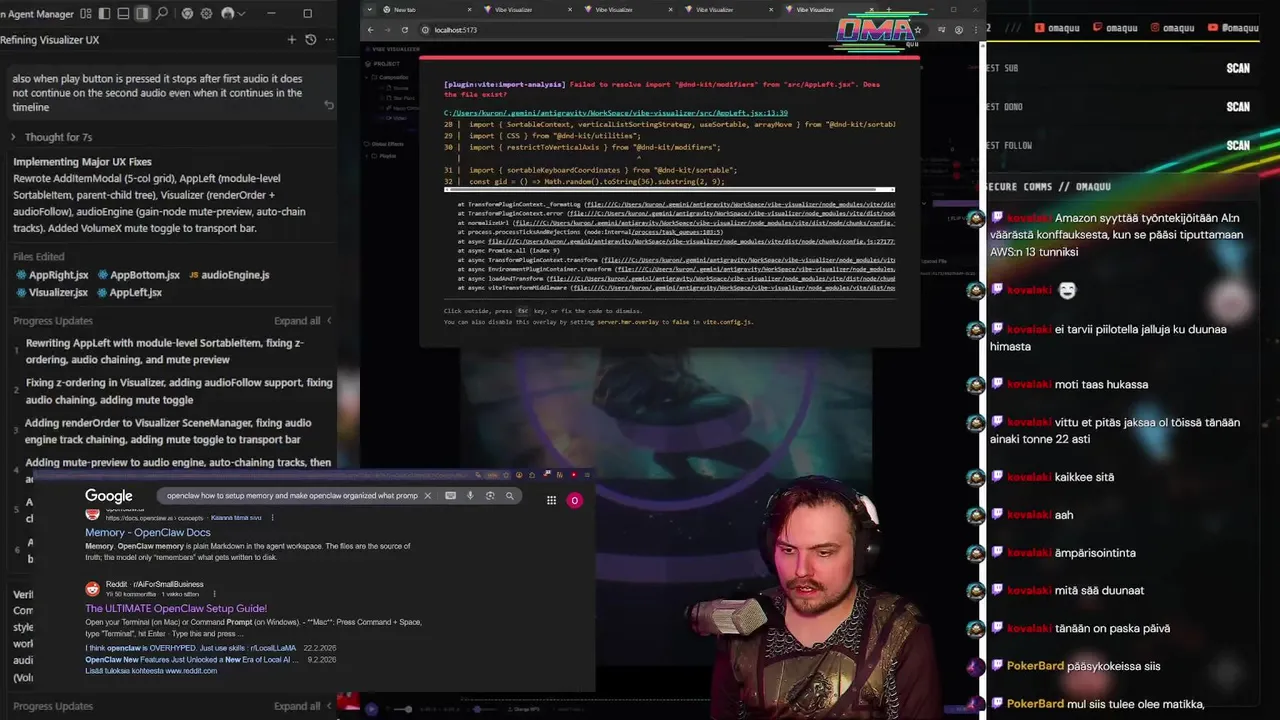Go back in the Chrome browser
This screenshot has width=1280, height=720.
[x=371, y=30]
